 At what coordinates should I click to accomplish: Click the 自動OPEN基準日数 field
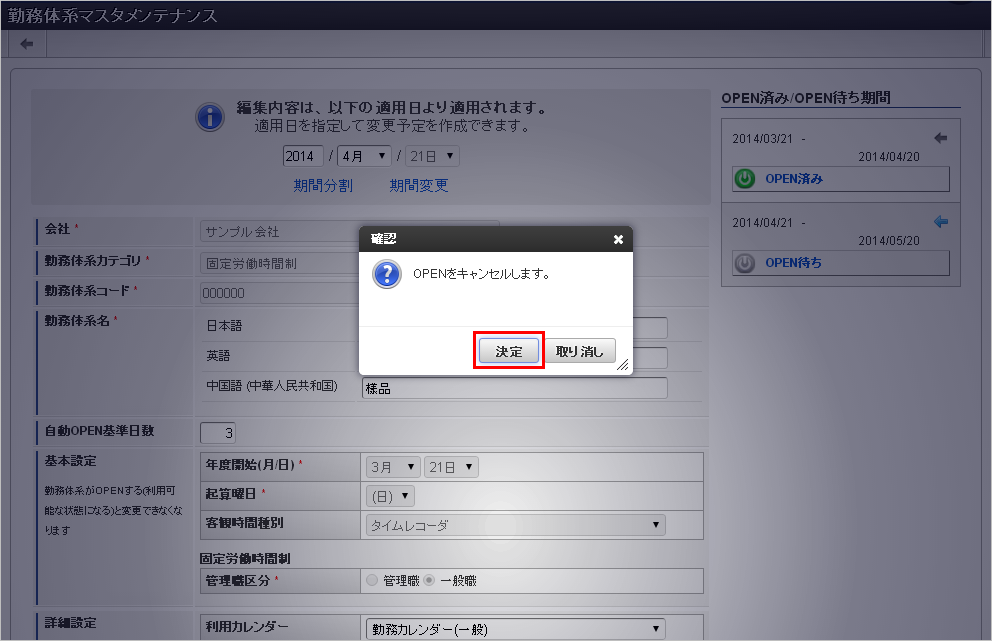218,433
